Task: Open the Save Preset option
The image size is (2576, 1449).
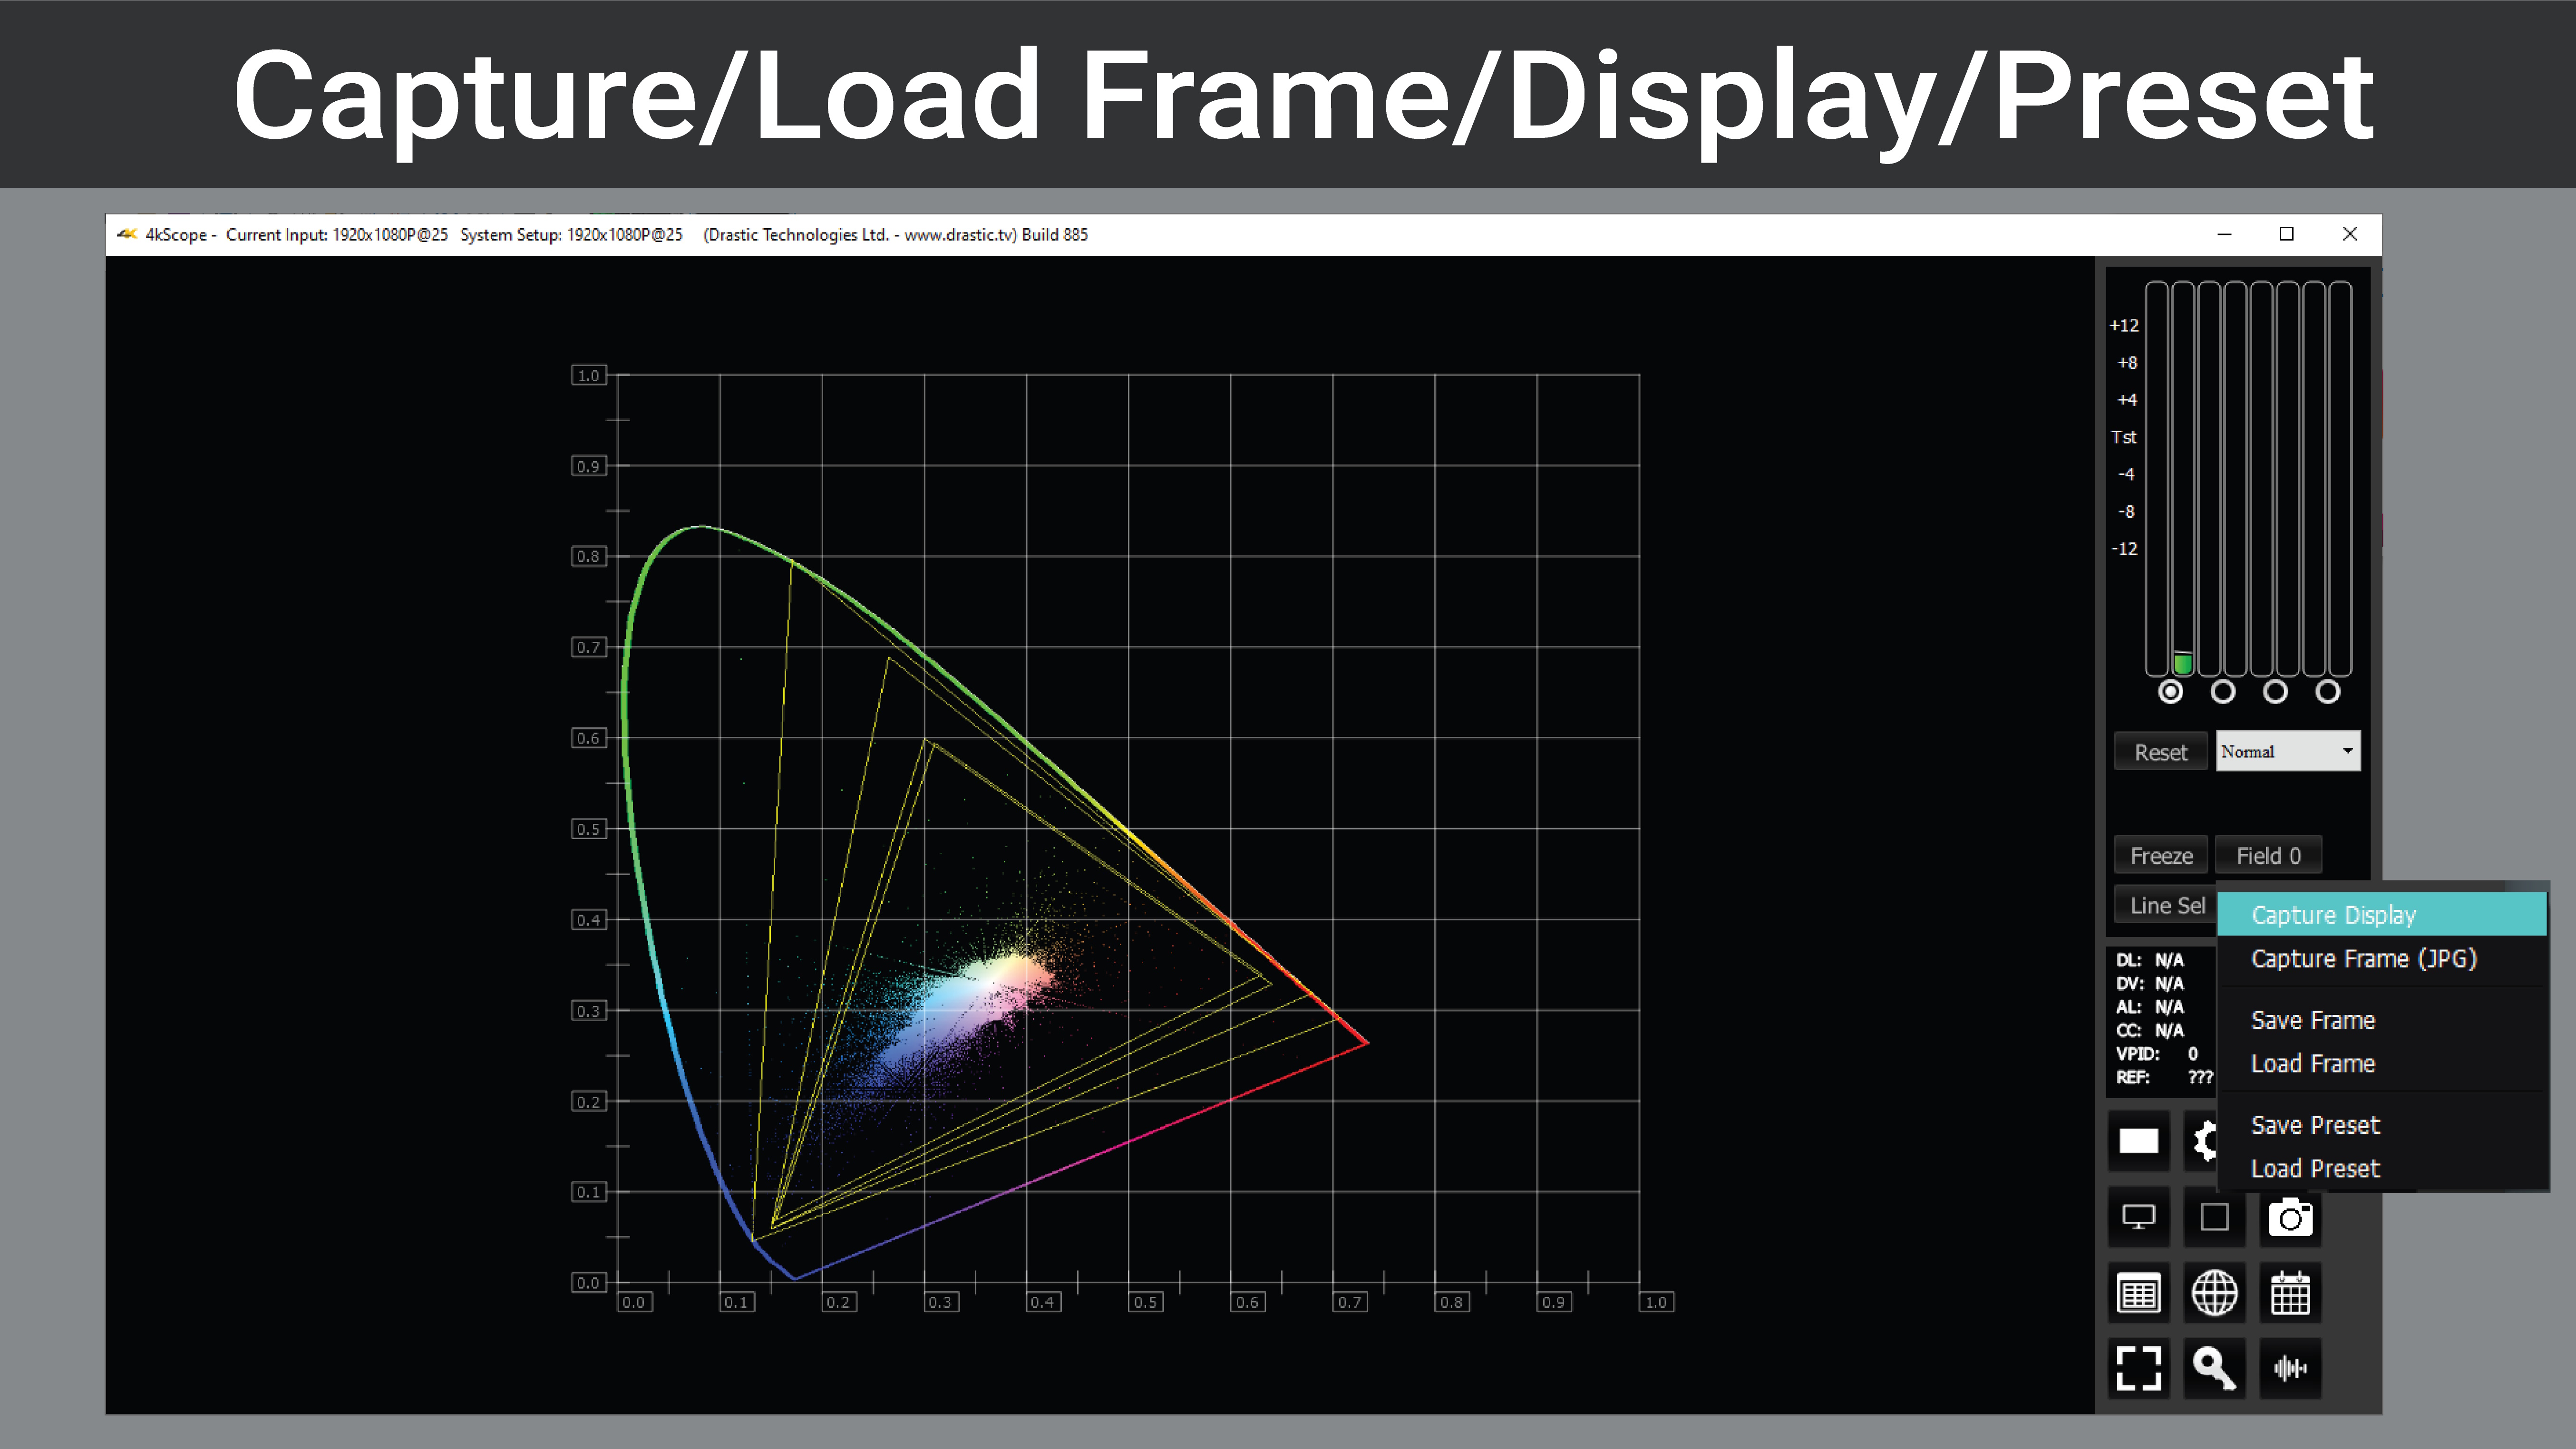Action: (x=2316, y=1123)
